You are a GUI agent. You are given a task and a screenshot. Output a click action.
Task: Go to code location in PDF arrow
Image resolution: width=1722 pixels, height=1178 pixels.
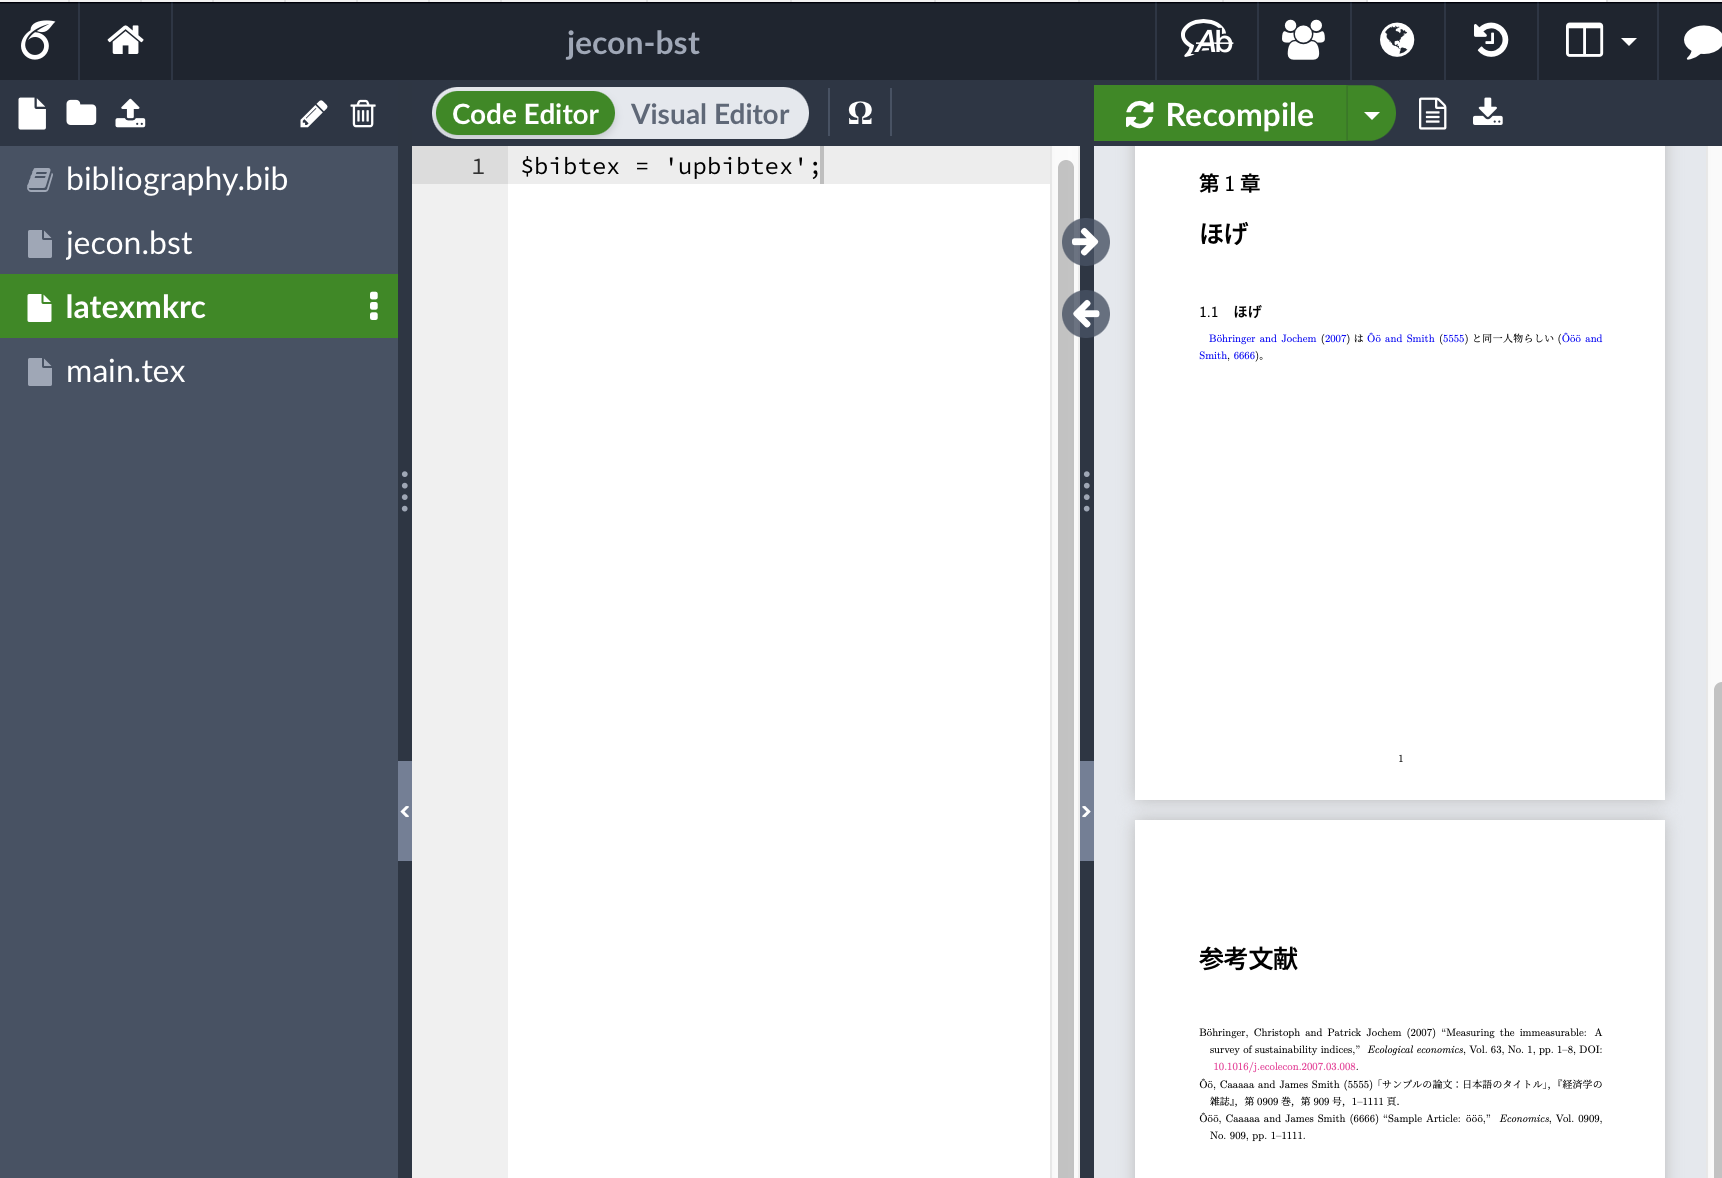coord(1086,241)
